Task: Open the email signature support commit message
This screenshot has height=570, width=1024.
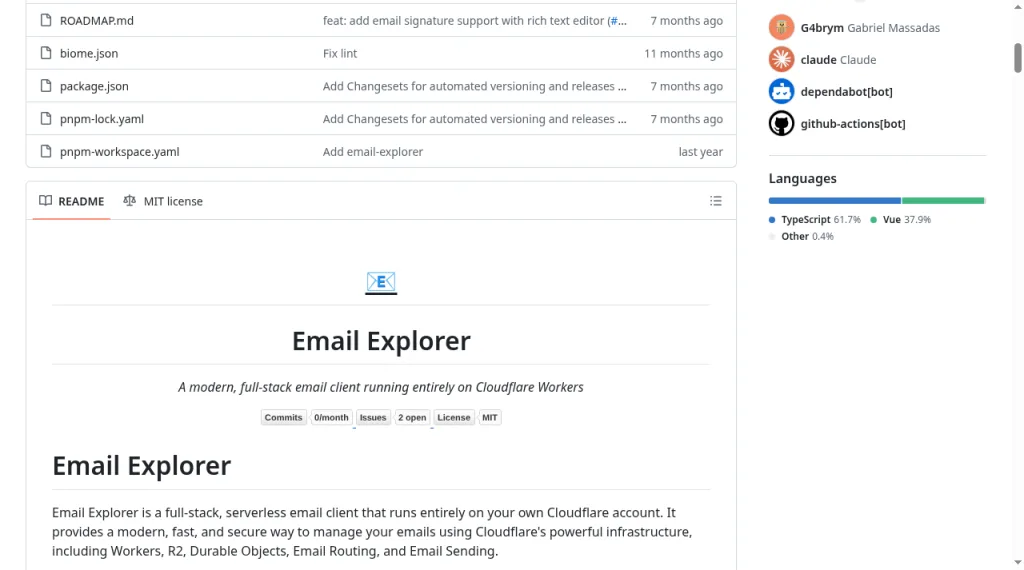Action: 466,20
